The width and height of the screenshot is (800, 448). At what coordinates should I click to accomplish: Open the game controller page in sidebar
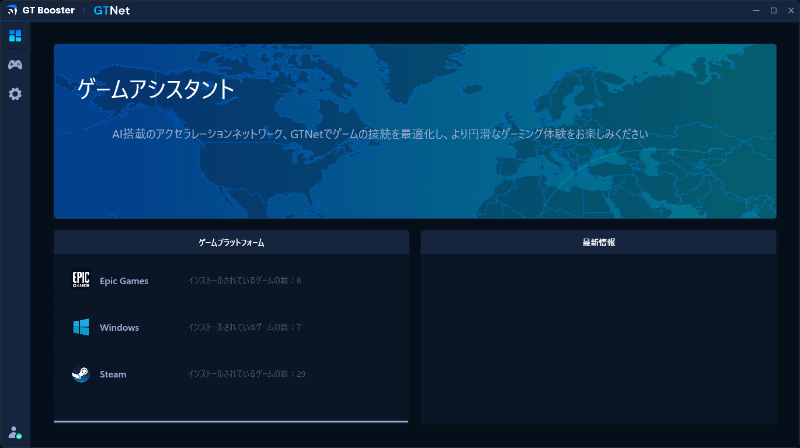pyautogui.click(x=15, y=65)
